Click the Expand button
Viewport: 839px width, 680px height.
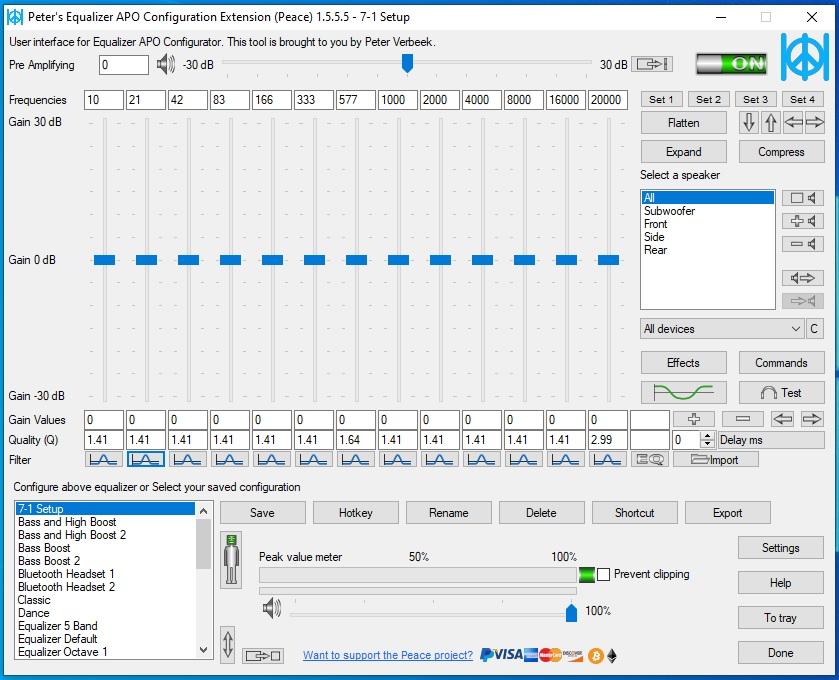click(x=683, y=151)
